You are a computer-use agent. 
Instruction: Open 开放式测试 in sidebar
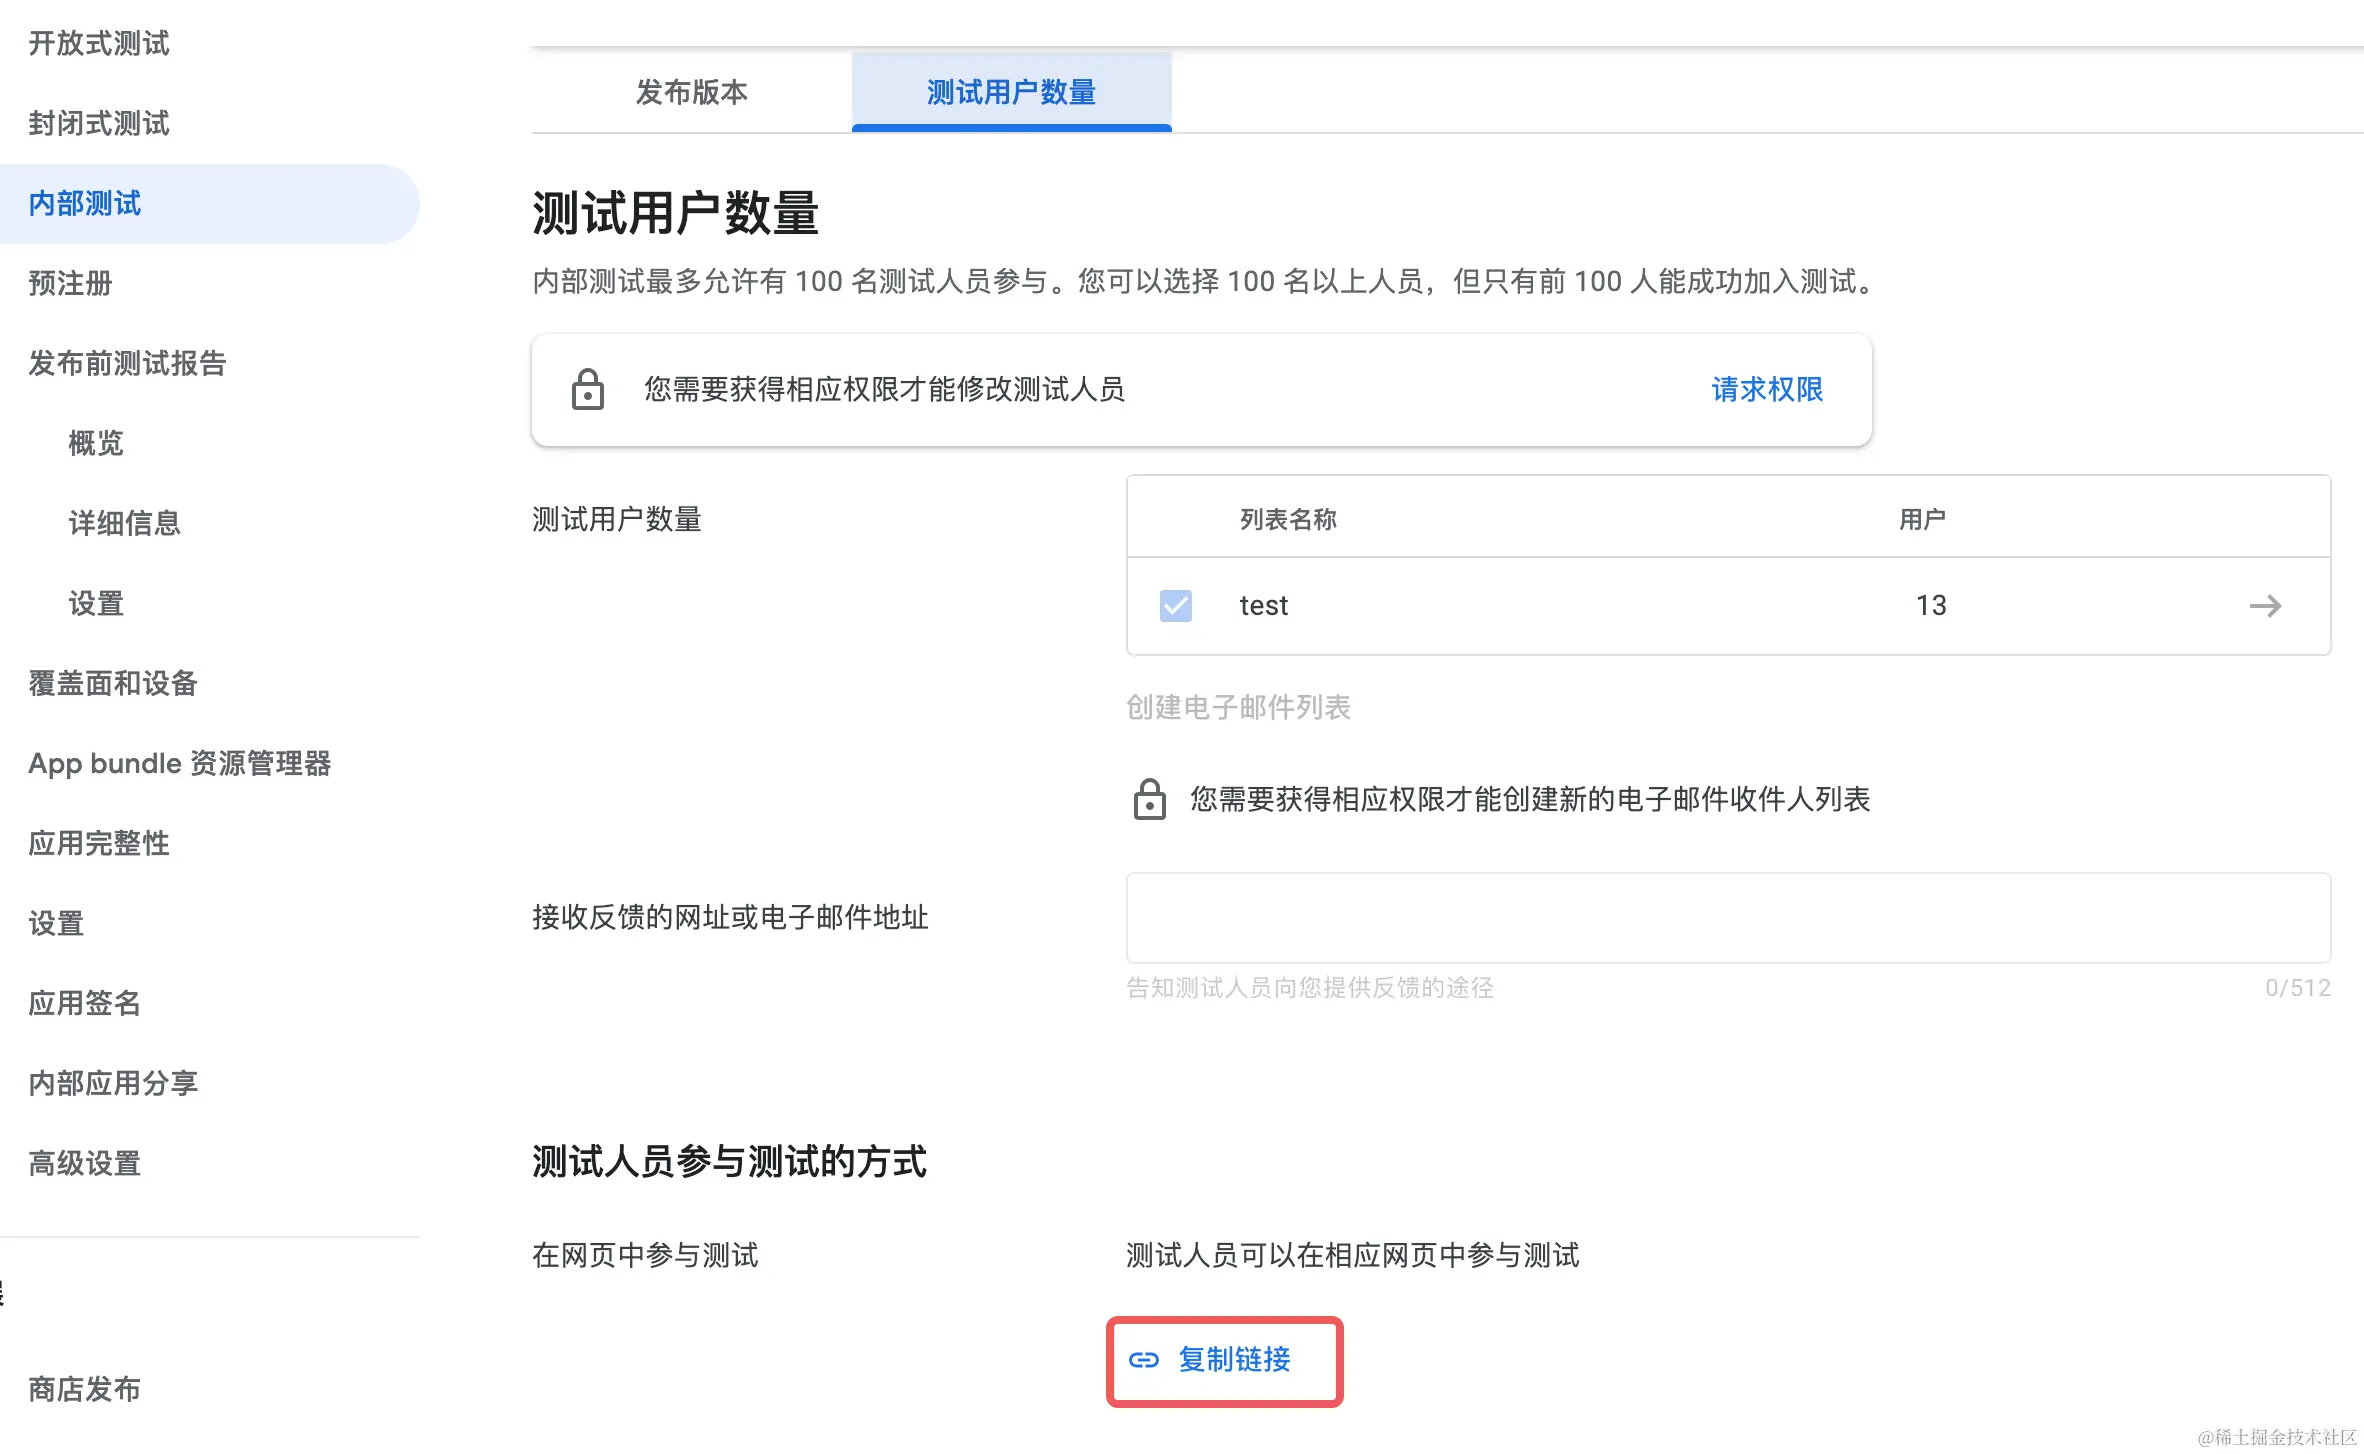[99, 43]
